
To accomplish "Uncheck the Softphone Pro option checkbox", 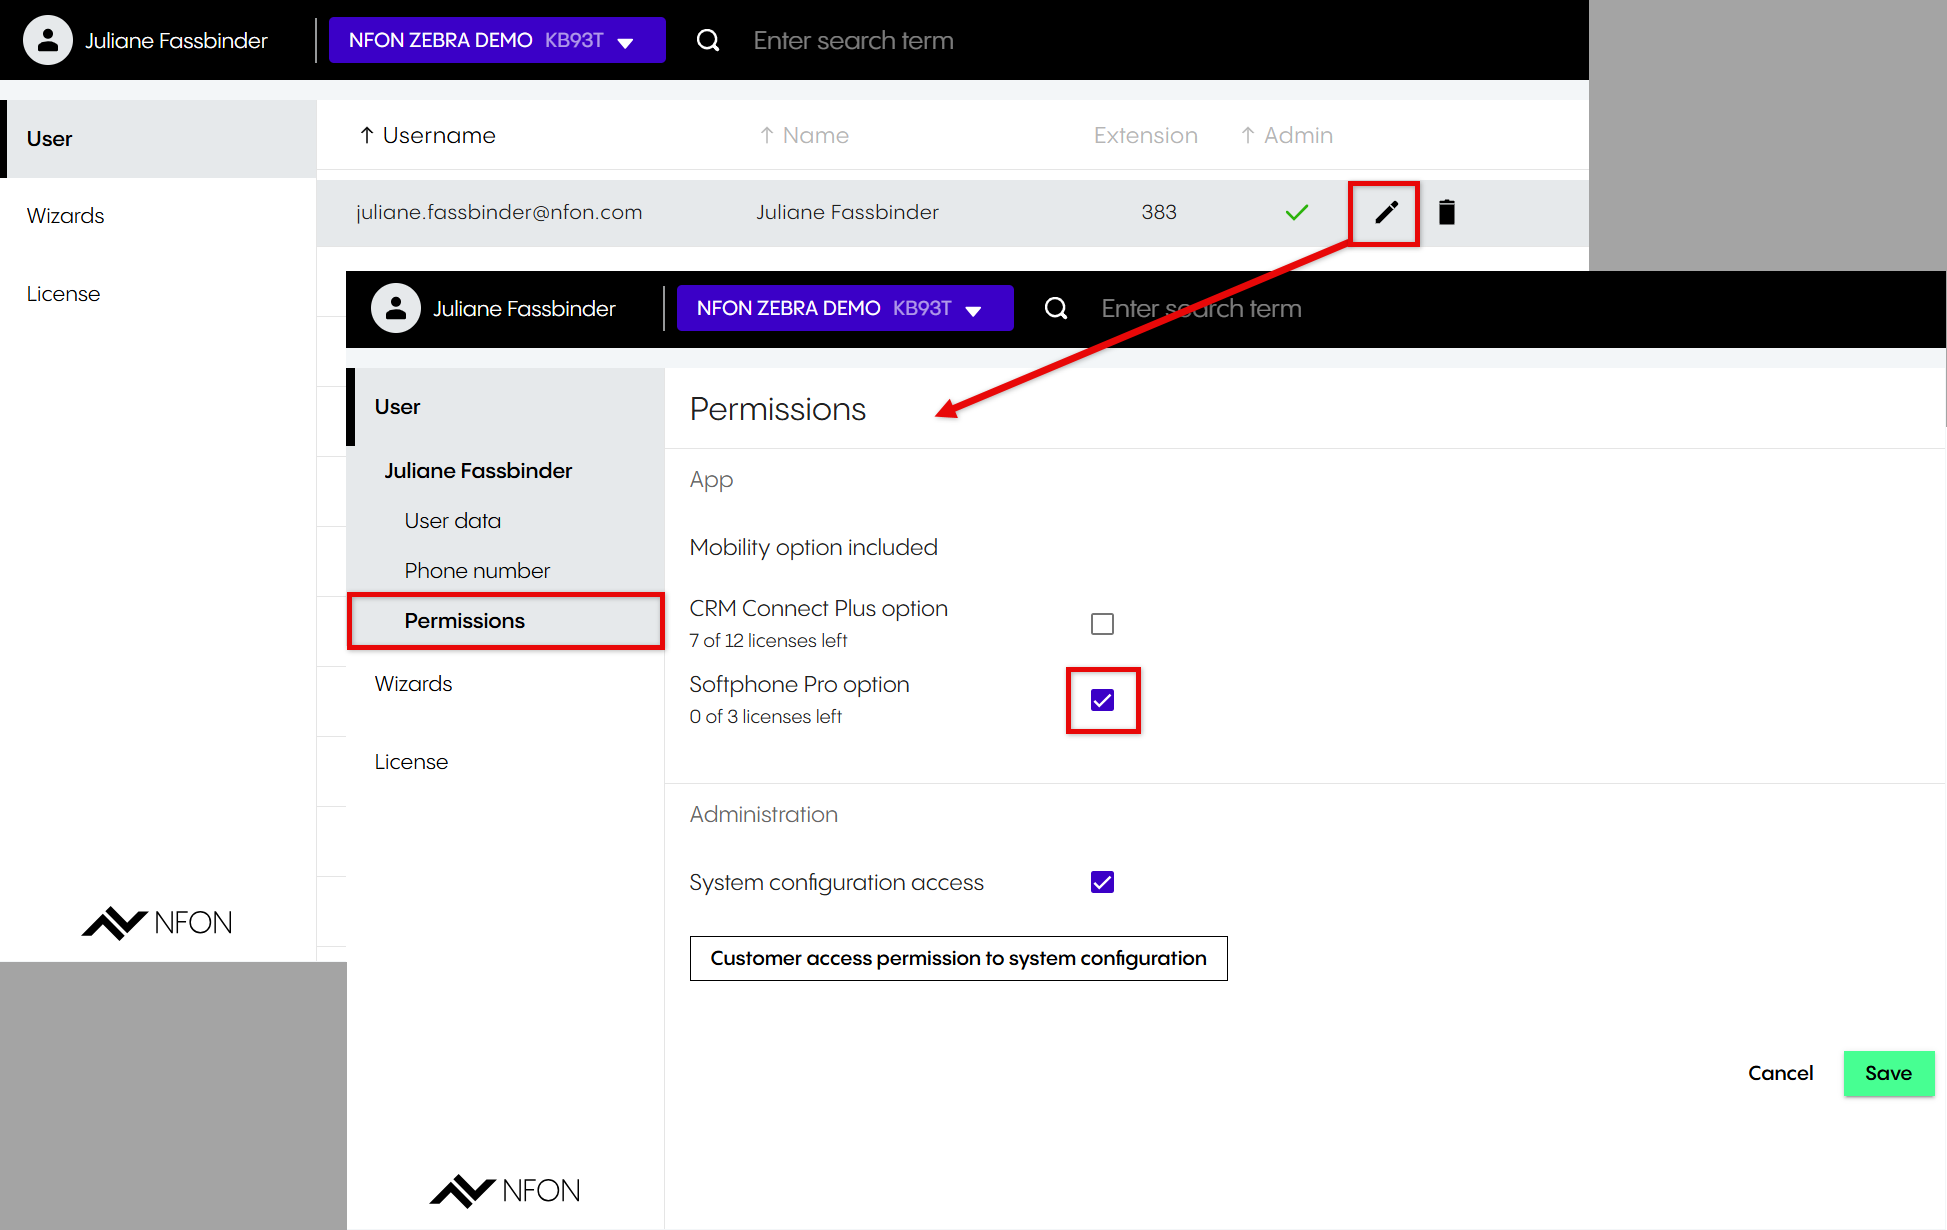I will [x=1102, y=700].
